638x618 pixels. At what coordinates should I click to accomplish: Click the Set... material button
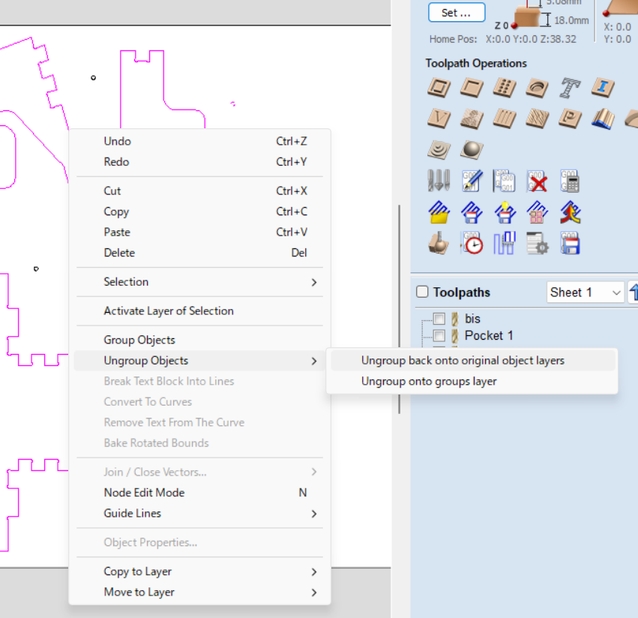(x=457, y=13)
